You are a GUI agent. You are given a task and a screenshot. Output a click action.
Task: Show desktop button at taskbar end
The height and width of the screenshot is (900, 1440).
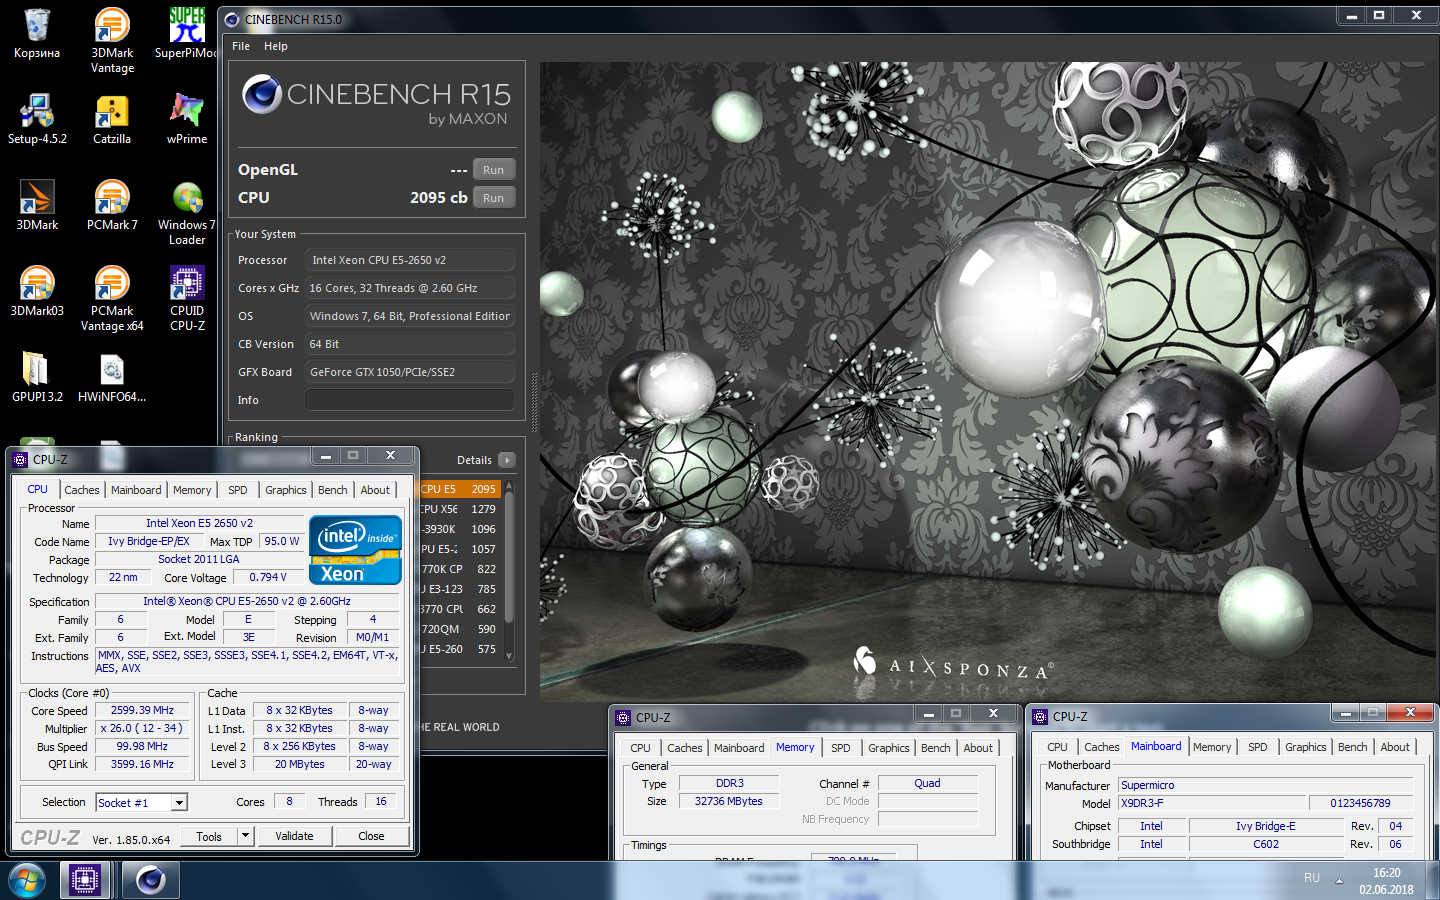[x=1433, y=881]
